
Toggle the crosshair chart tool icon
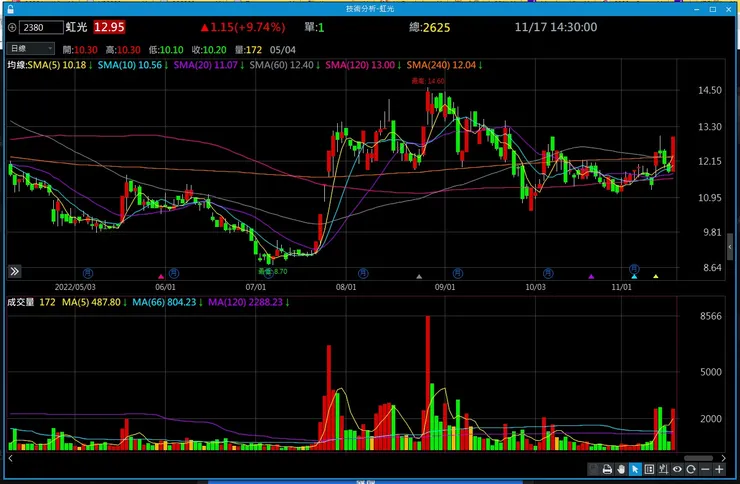[x=663, y=469]
